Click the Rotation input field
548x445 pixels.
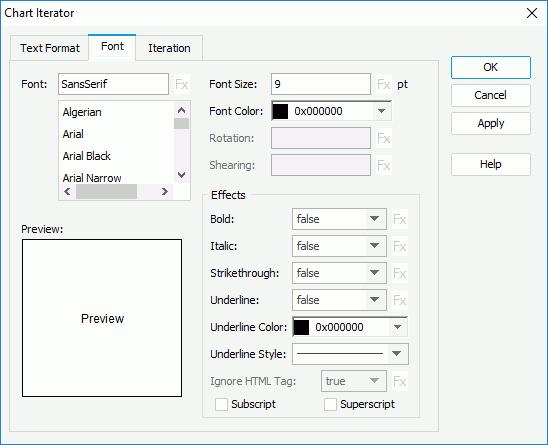321,138
